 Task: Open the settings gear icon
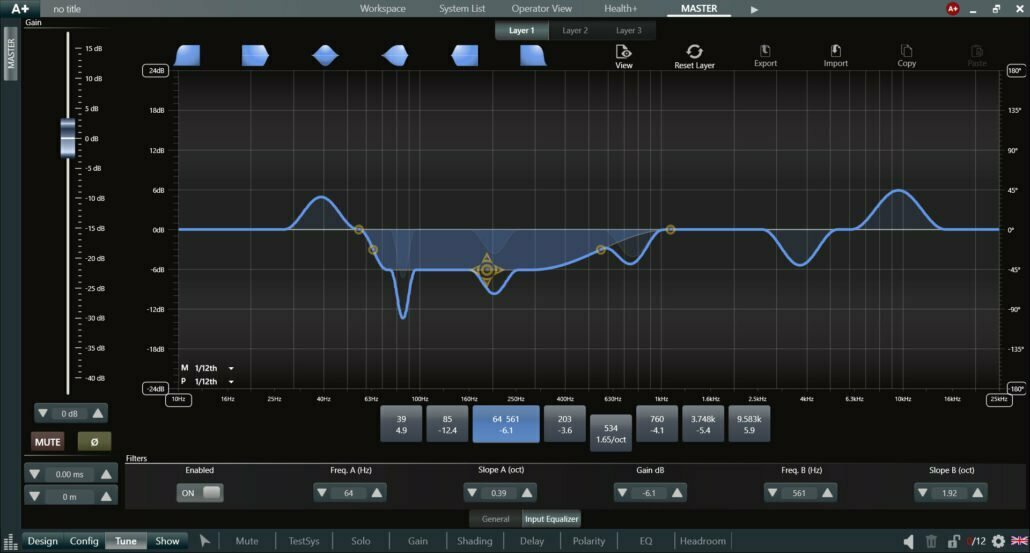coord(998,541)
